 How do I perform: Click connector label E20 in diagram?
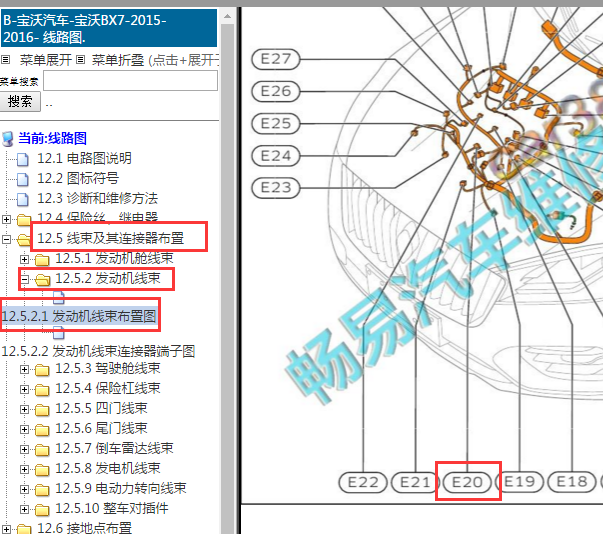click(x=467, y=482)
